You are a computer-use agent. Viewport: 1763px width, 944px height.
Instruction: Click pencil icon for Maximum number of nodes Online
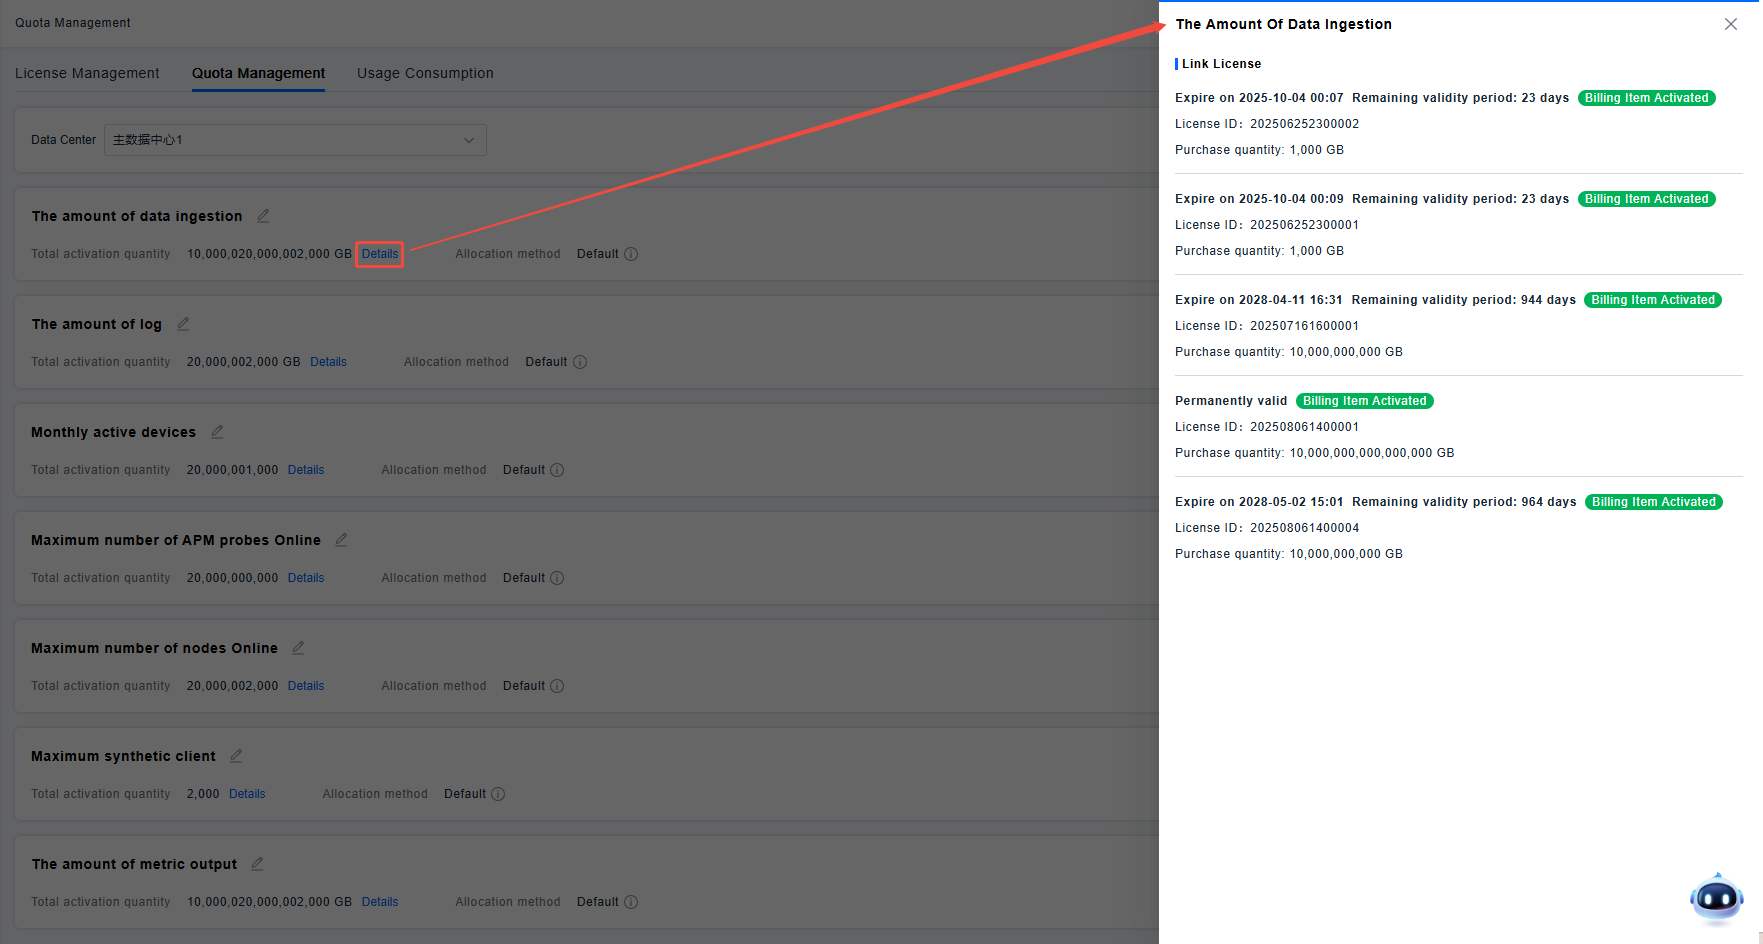click(x=298, y=648)
